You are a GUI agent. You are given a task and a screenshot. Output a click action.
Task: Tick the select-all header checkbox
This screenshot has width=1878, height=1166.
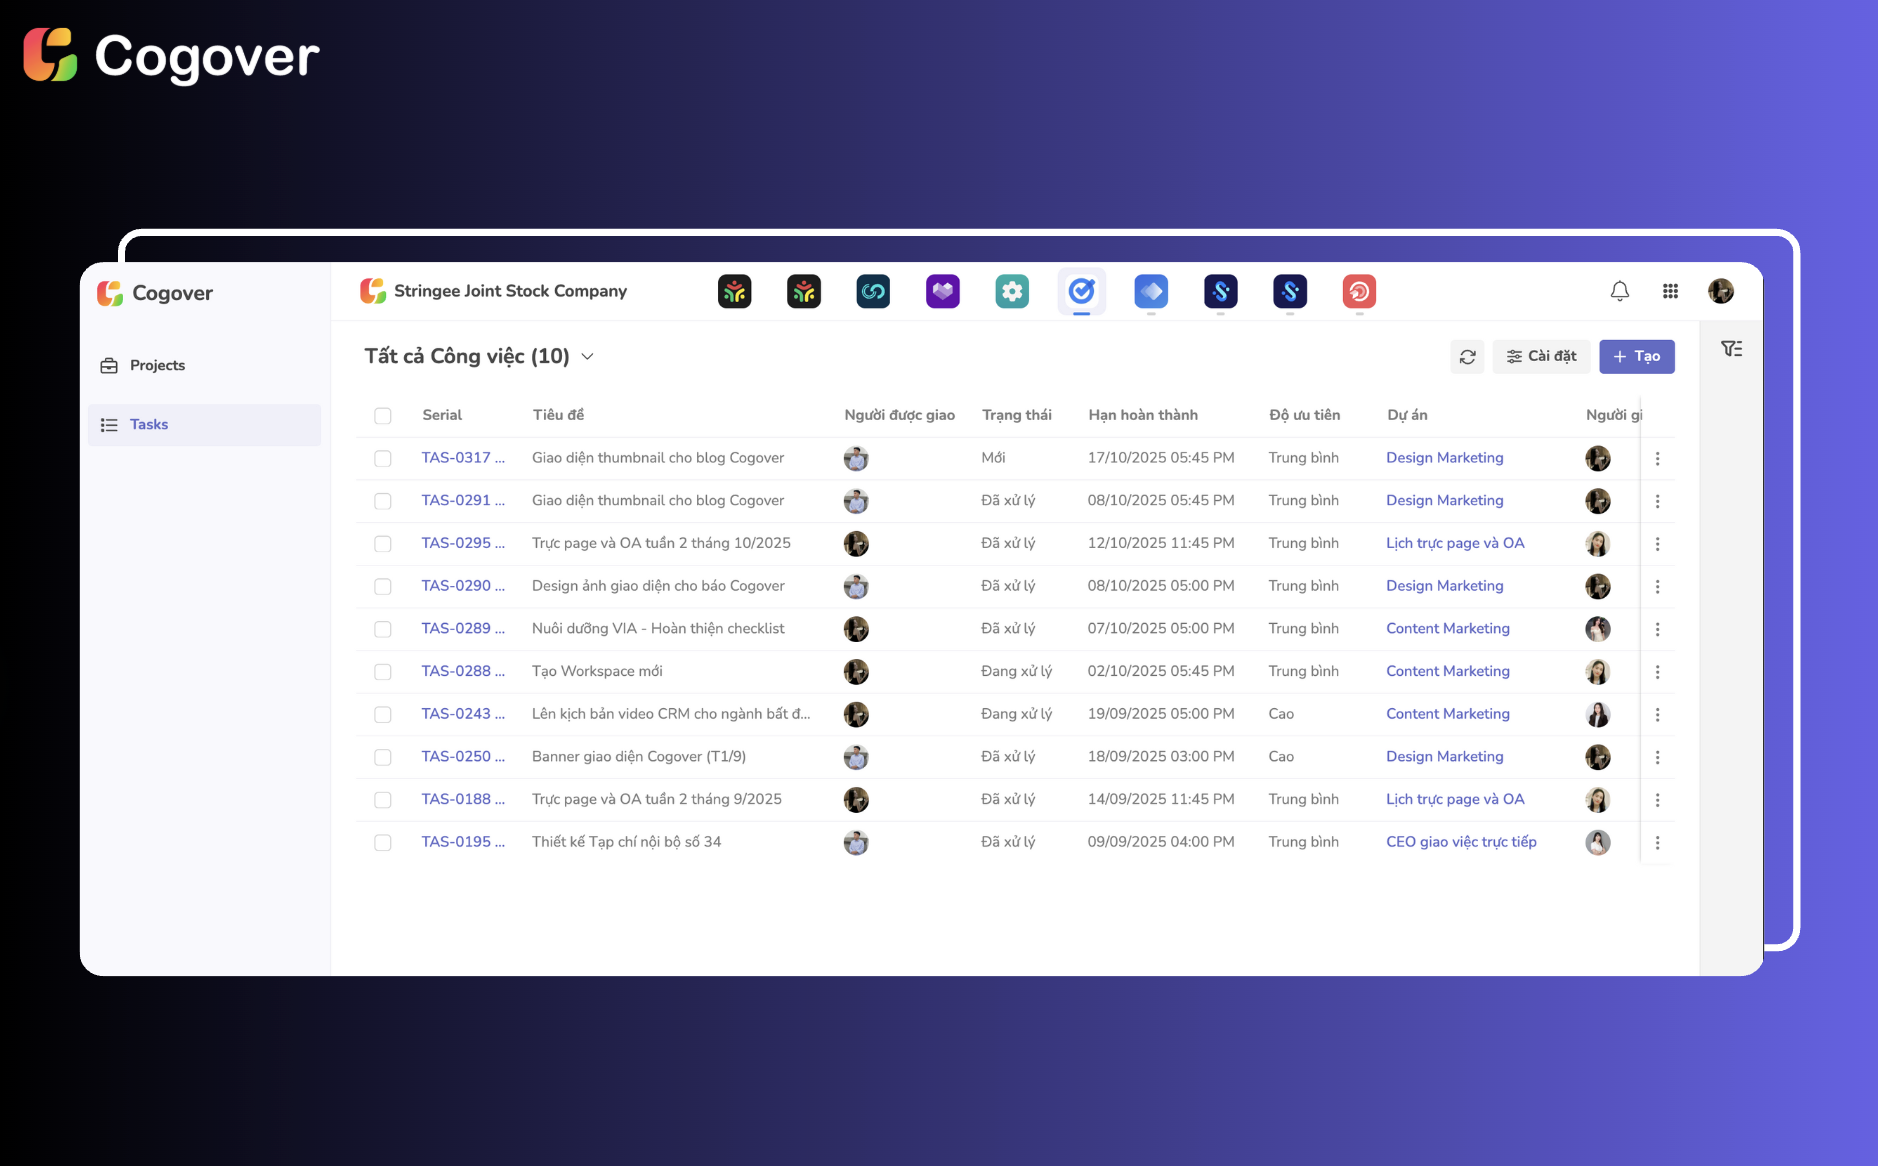[383, 416]
